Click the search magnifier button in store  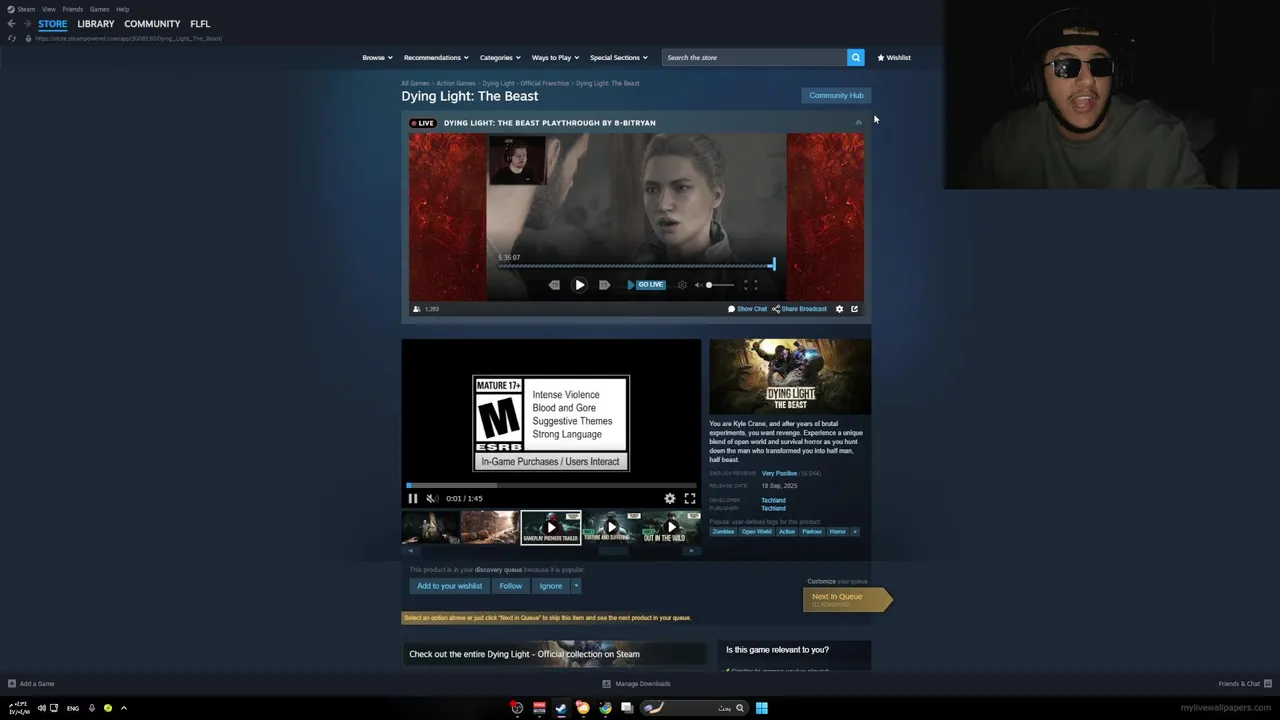click(855, 57)
